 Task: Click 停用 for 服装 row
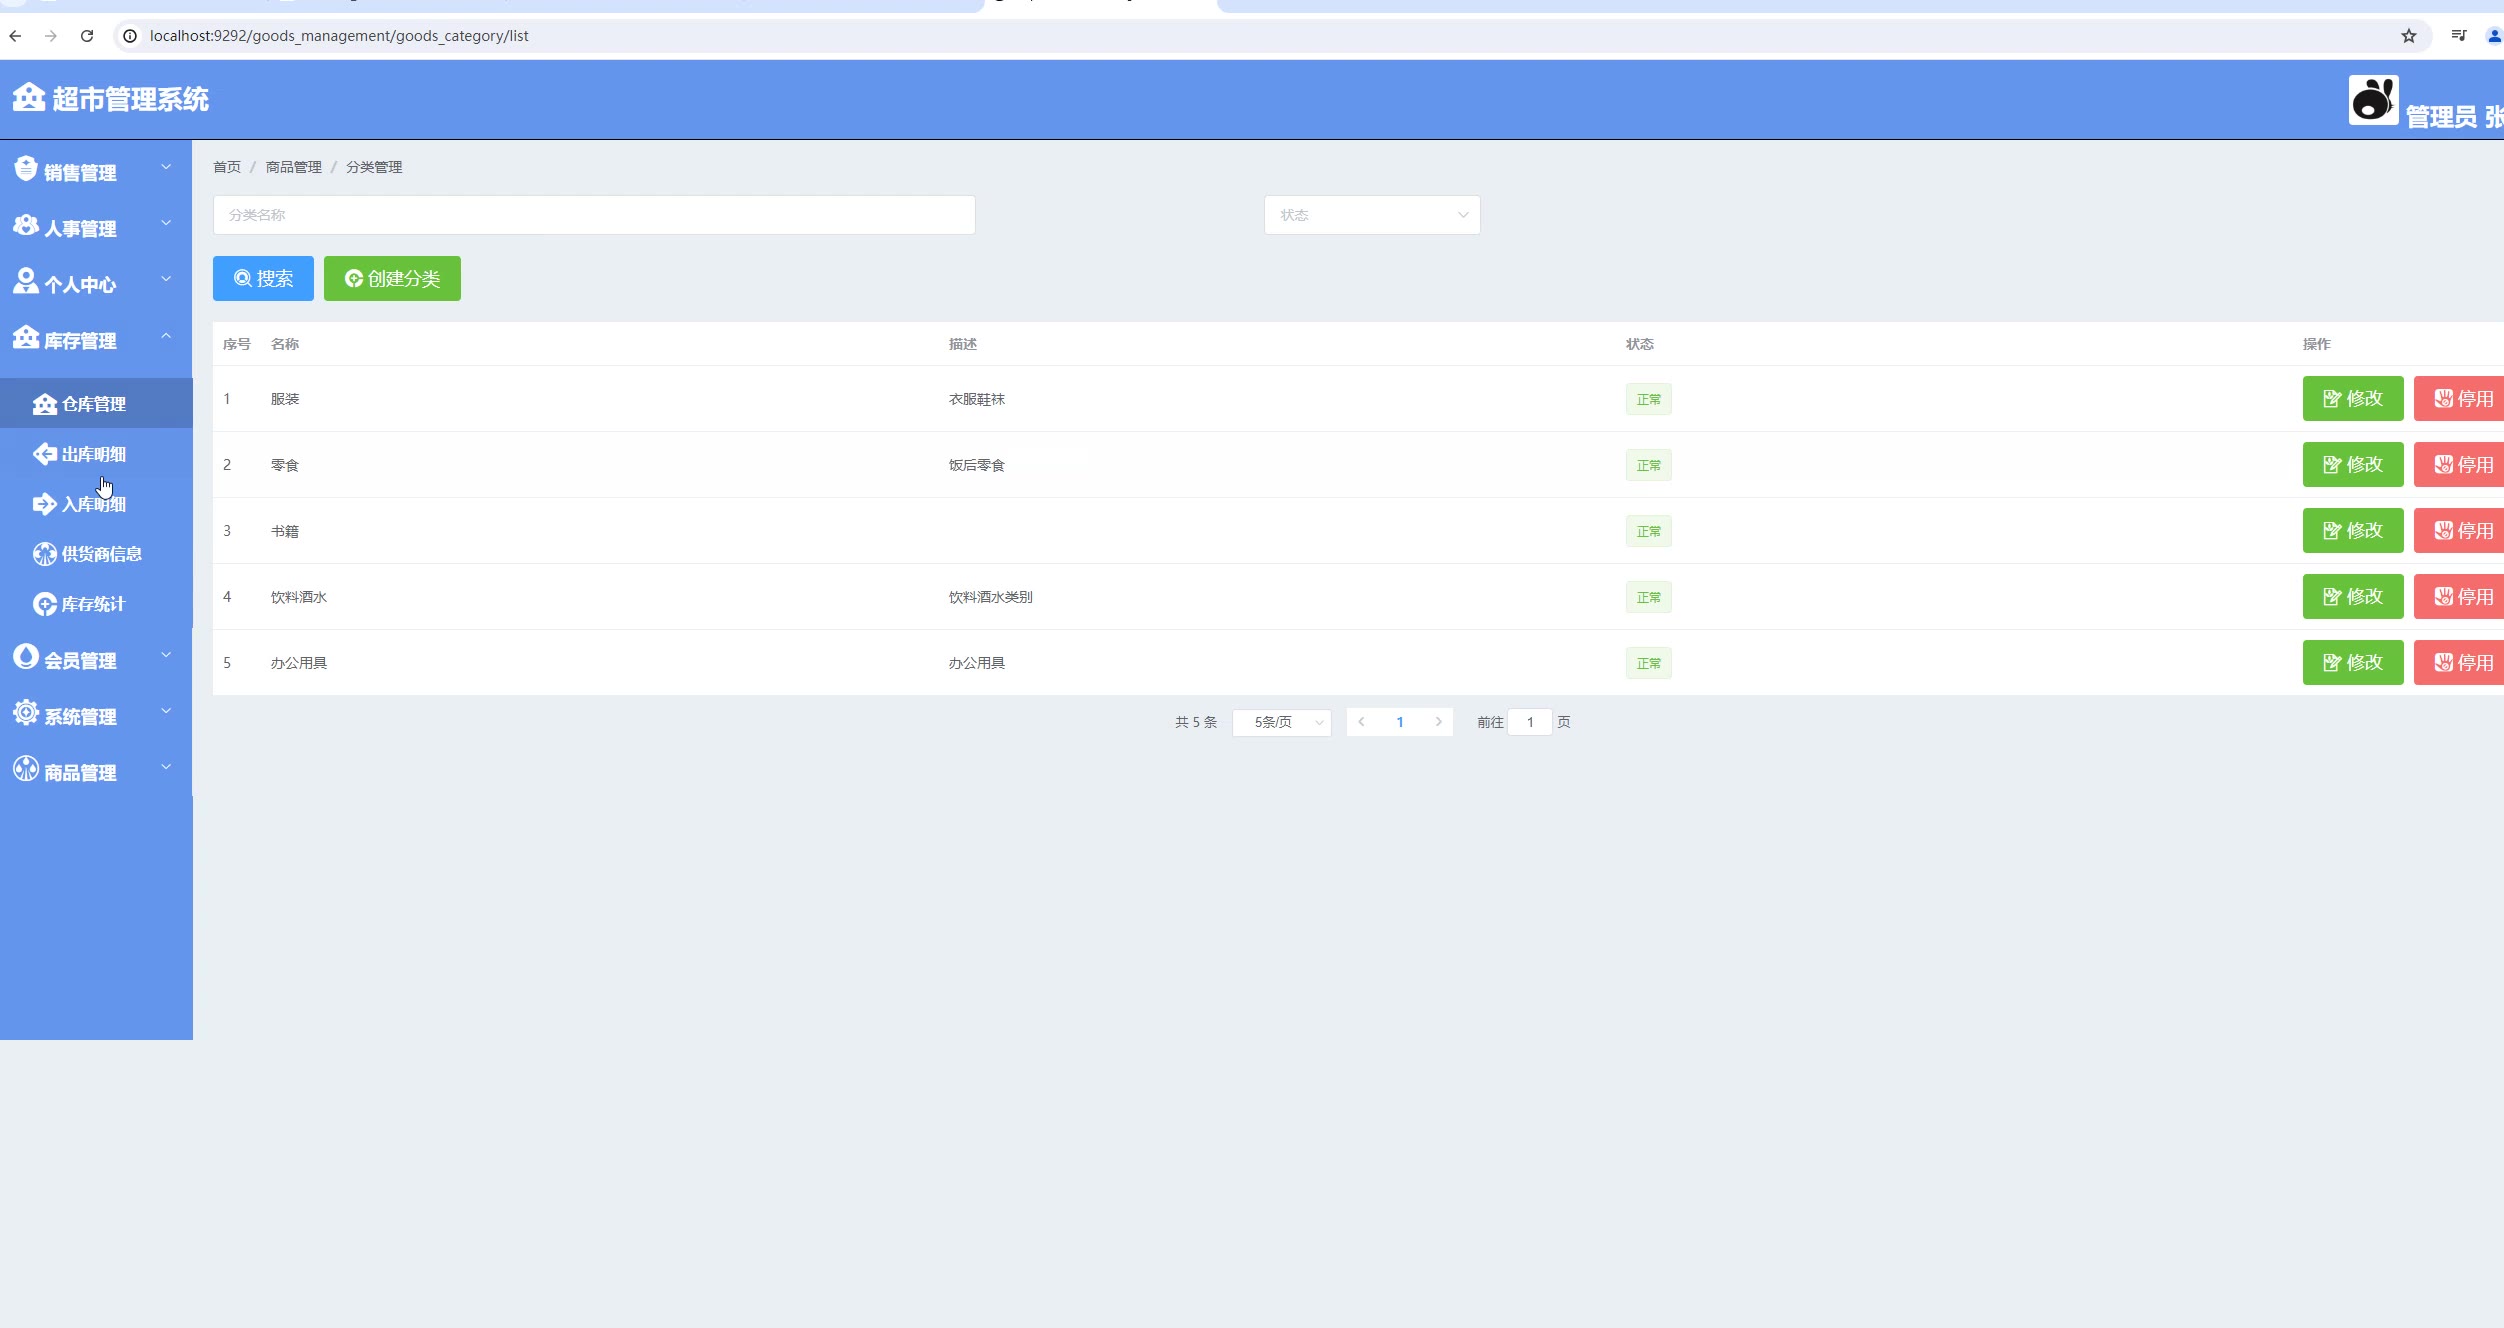pyautogui.click(x=2460, y=399)
